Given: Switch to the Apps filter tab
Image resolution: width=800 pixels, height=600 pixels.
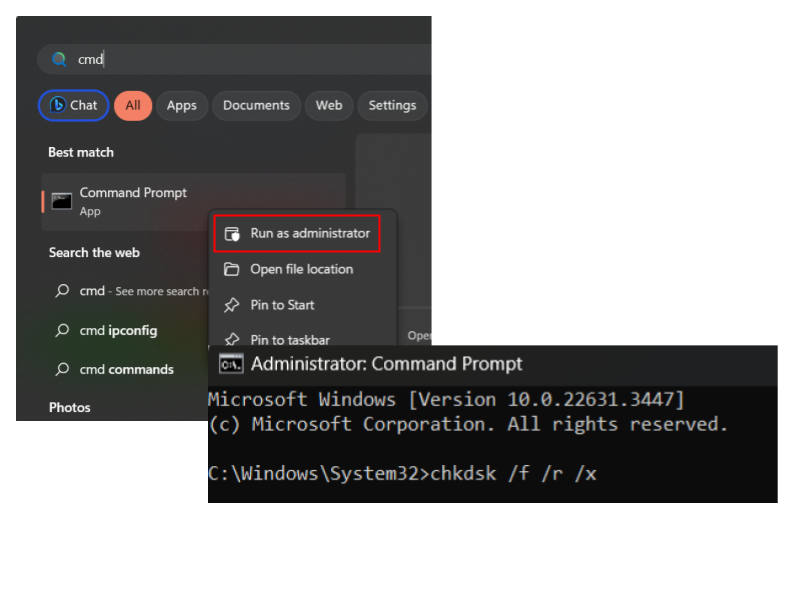Looking at the screenshot, I should point(182,106).
